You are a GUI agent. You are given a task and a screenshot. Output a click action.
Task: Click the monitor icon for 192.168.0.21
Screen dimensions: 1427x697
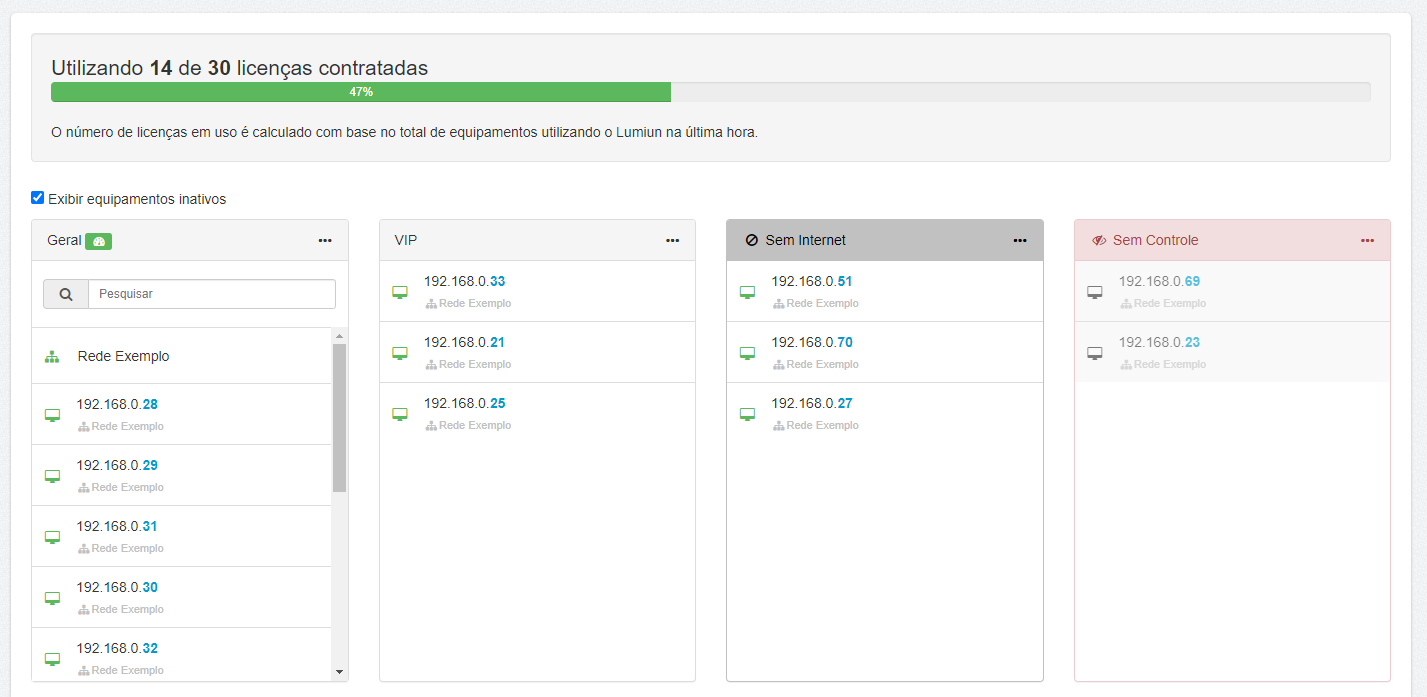pyautogui.click(x=400, y=353)
